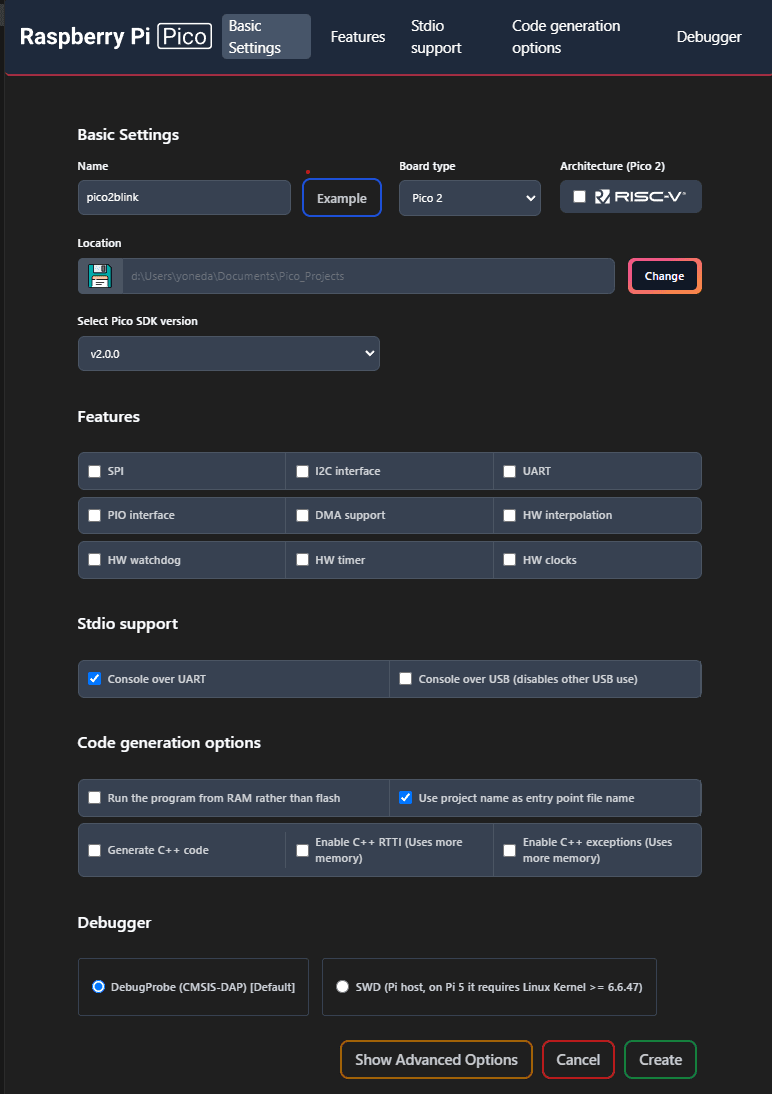Image resolution: width=772 pixels, height=1094 pixels.
Task: Check DMA support option
Action: pyautogui.click(x=302, y=515)
